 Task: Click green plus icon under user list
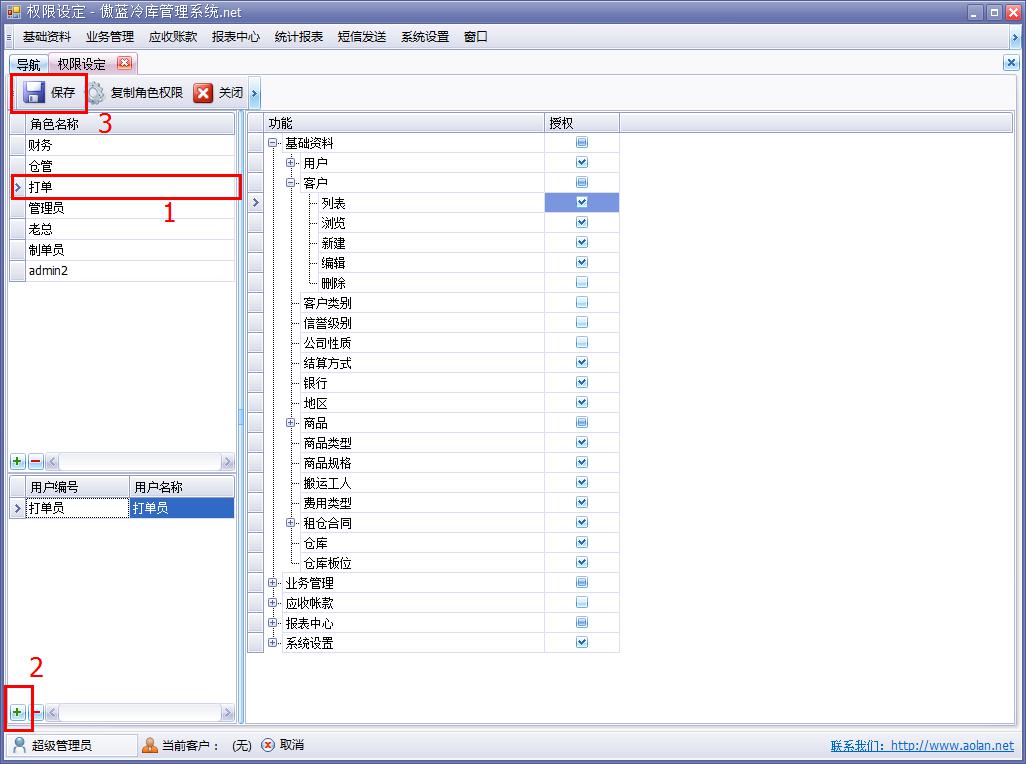pyautogui.click(x=18, y=712)
